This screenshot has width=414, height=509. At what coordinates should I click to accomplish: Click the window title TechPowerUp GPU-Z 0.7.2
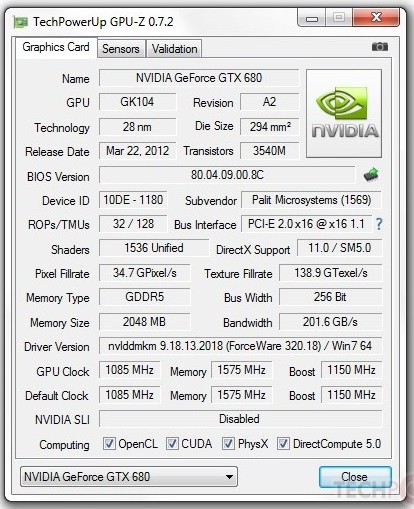pyautogui.click(x=103, y=22)
